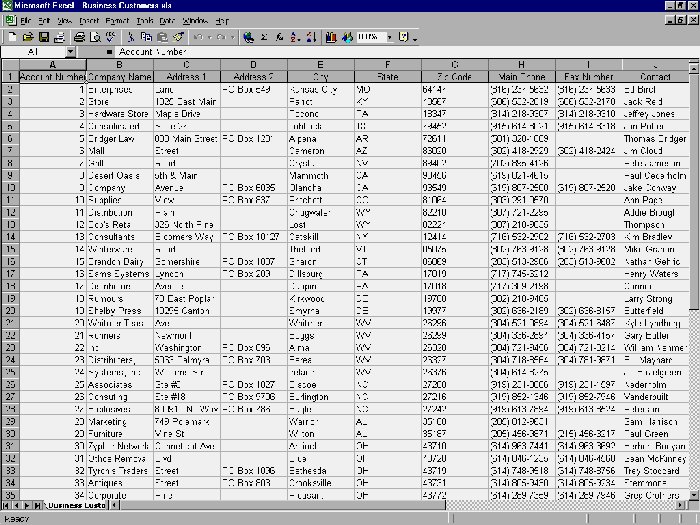Click the horizontal scrollbar right arrow

coord(680,505)
